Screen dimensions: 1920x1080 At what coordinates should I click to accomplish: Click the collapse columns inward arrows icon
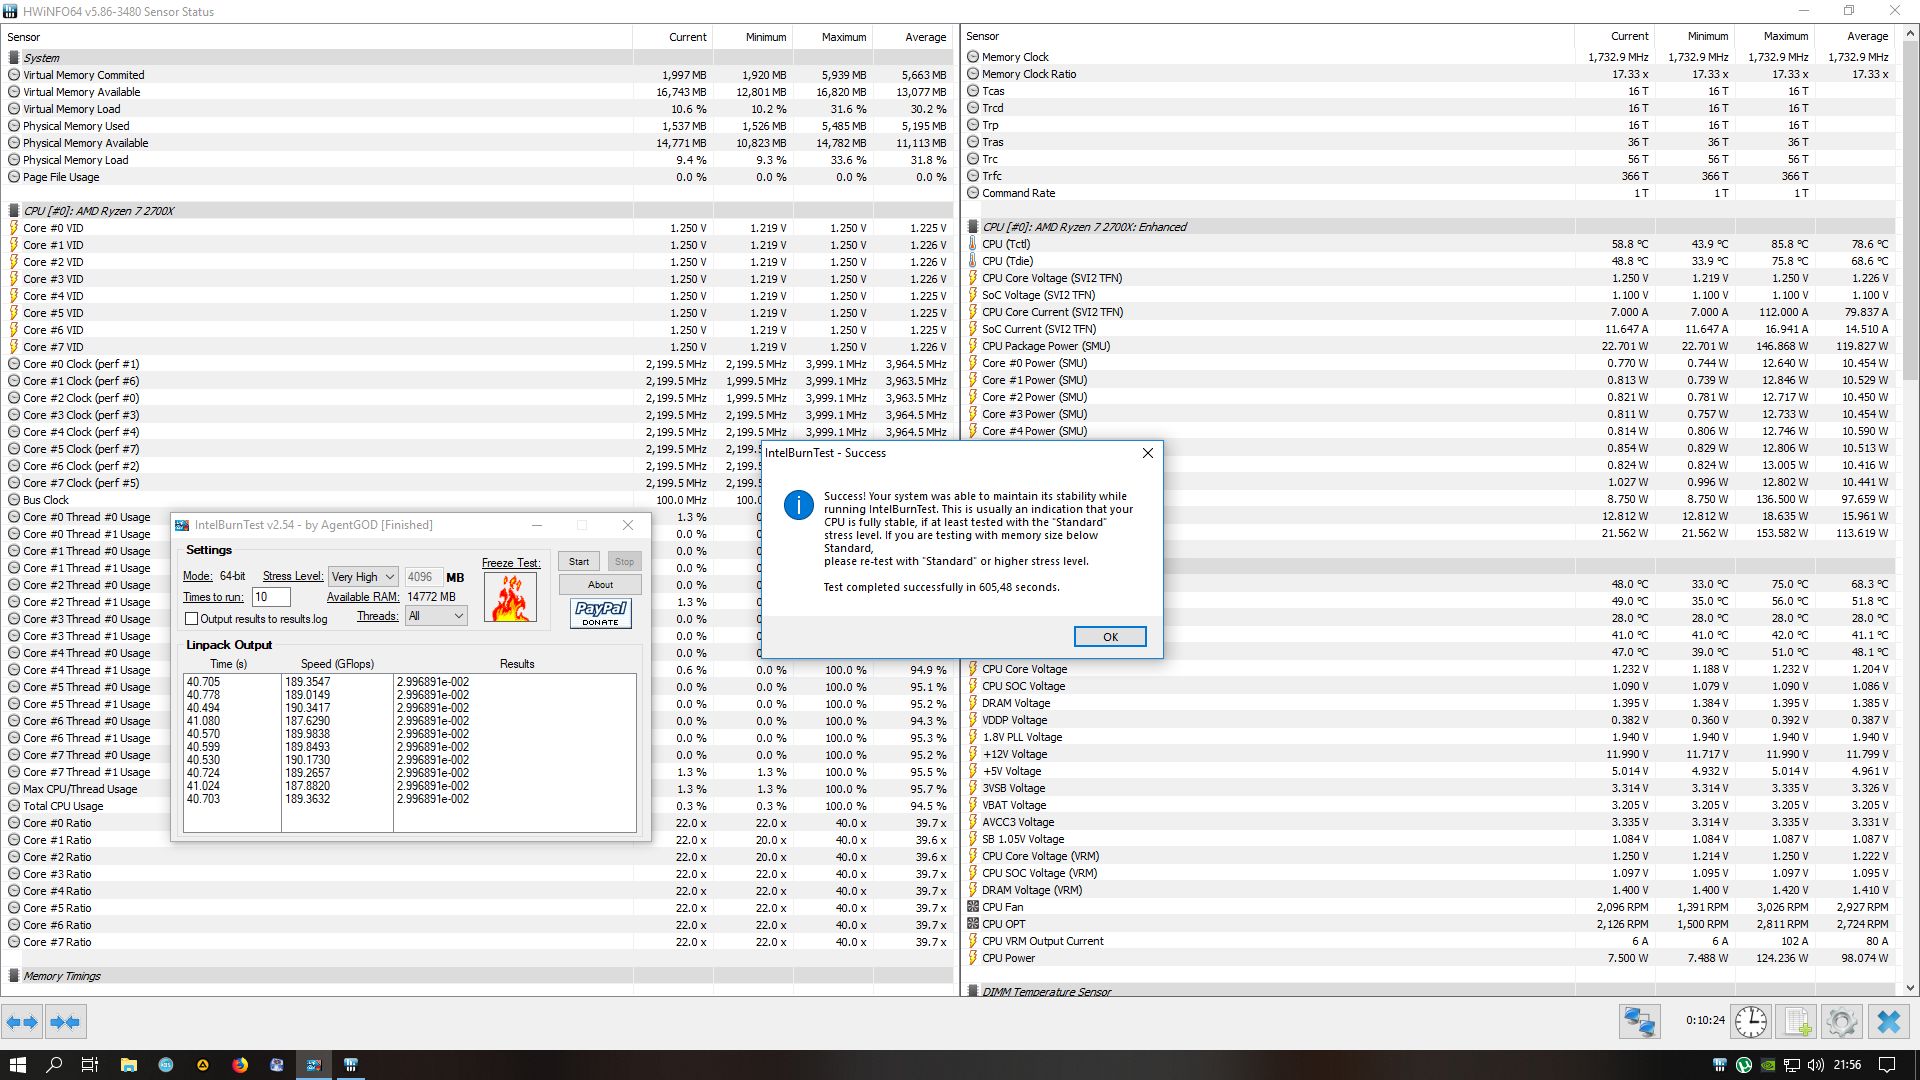click(65, 1022)
